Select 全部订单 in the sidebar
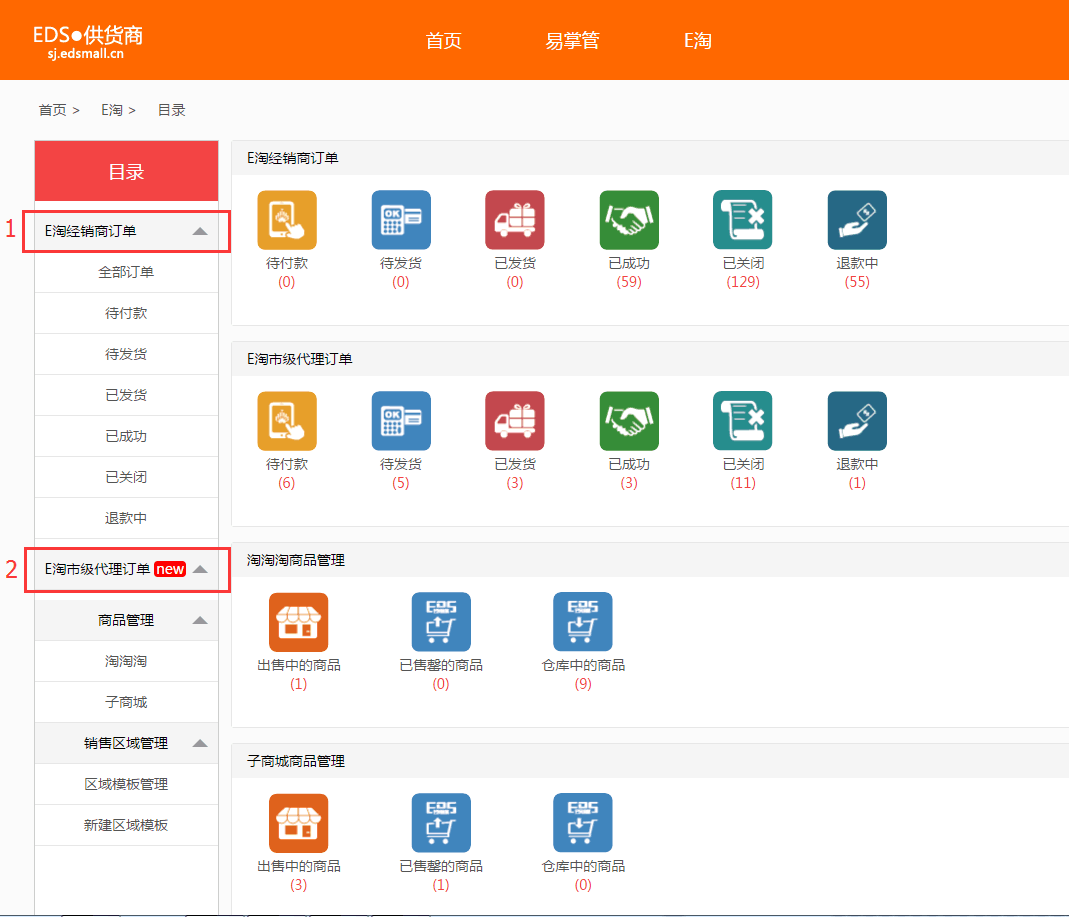 [x=126, y=272]
